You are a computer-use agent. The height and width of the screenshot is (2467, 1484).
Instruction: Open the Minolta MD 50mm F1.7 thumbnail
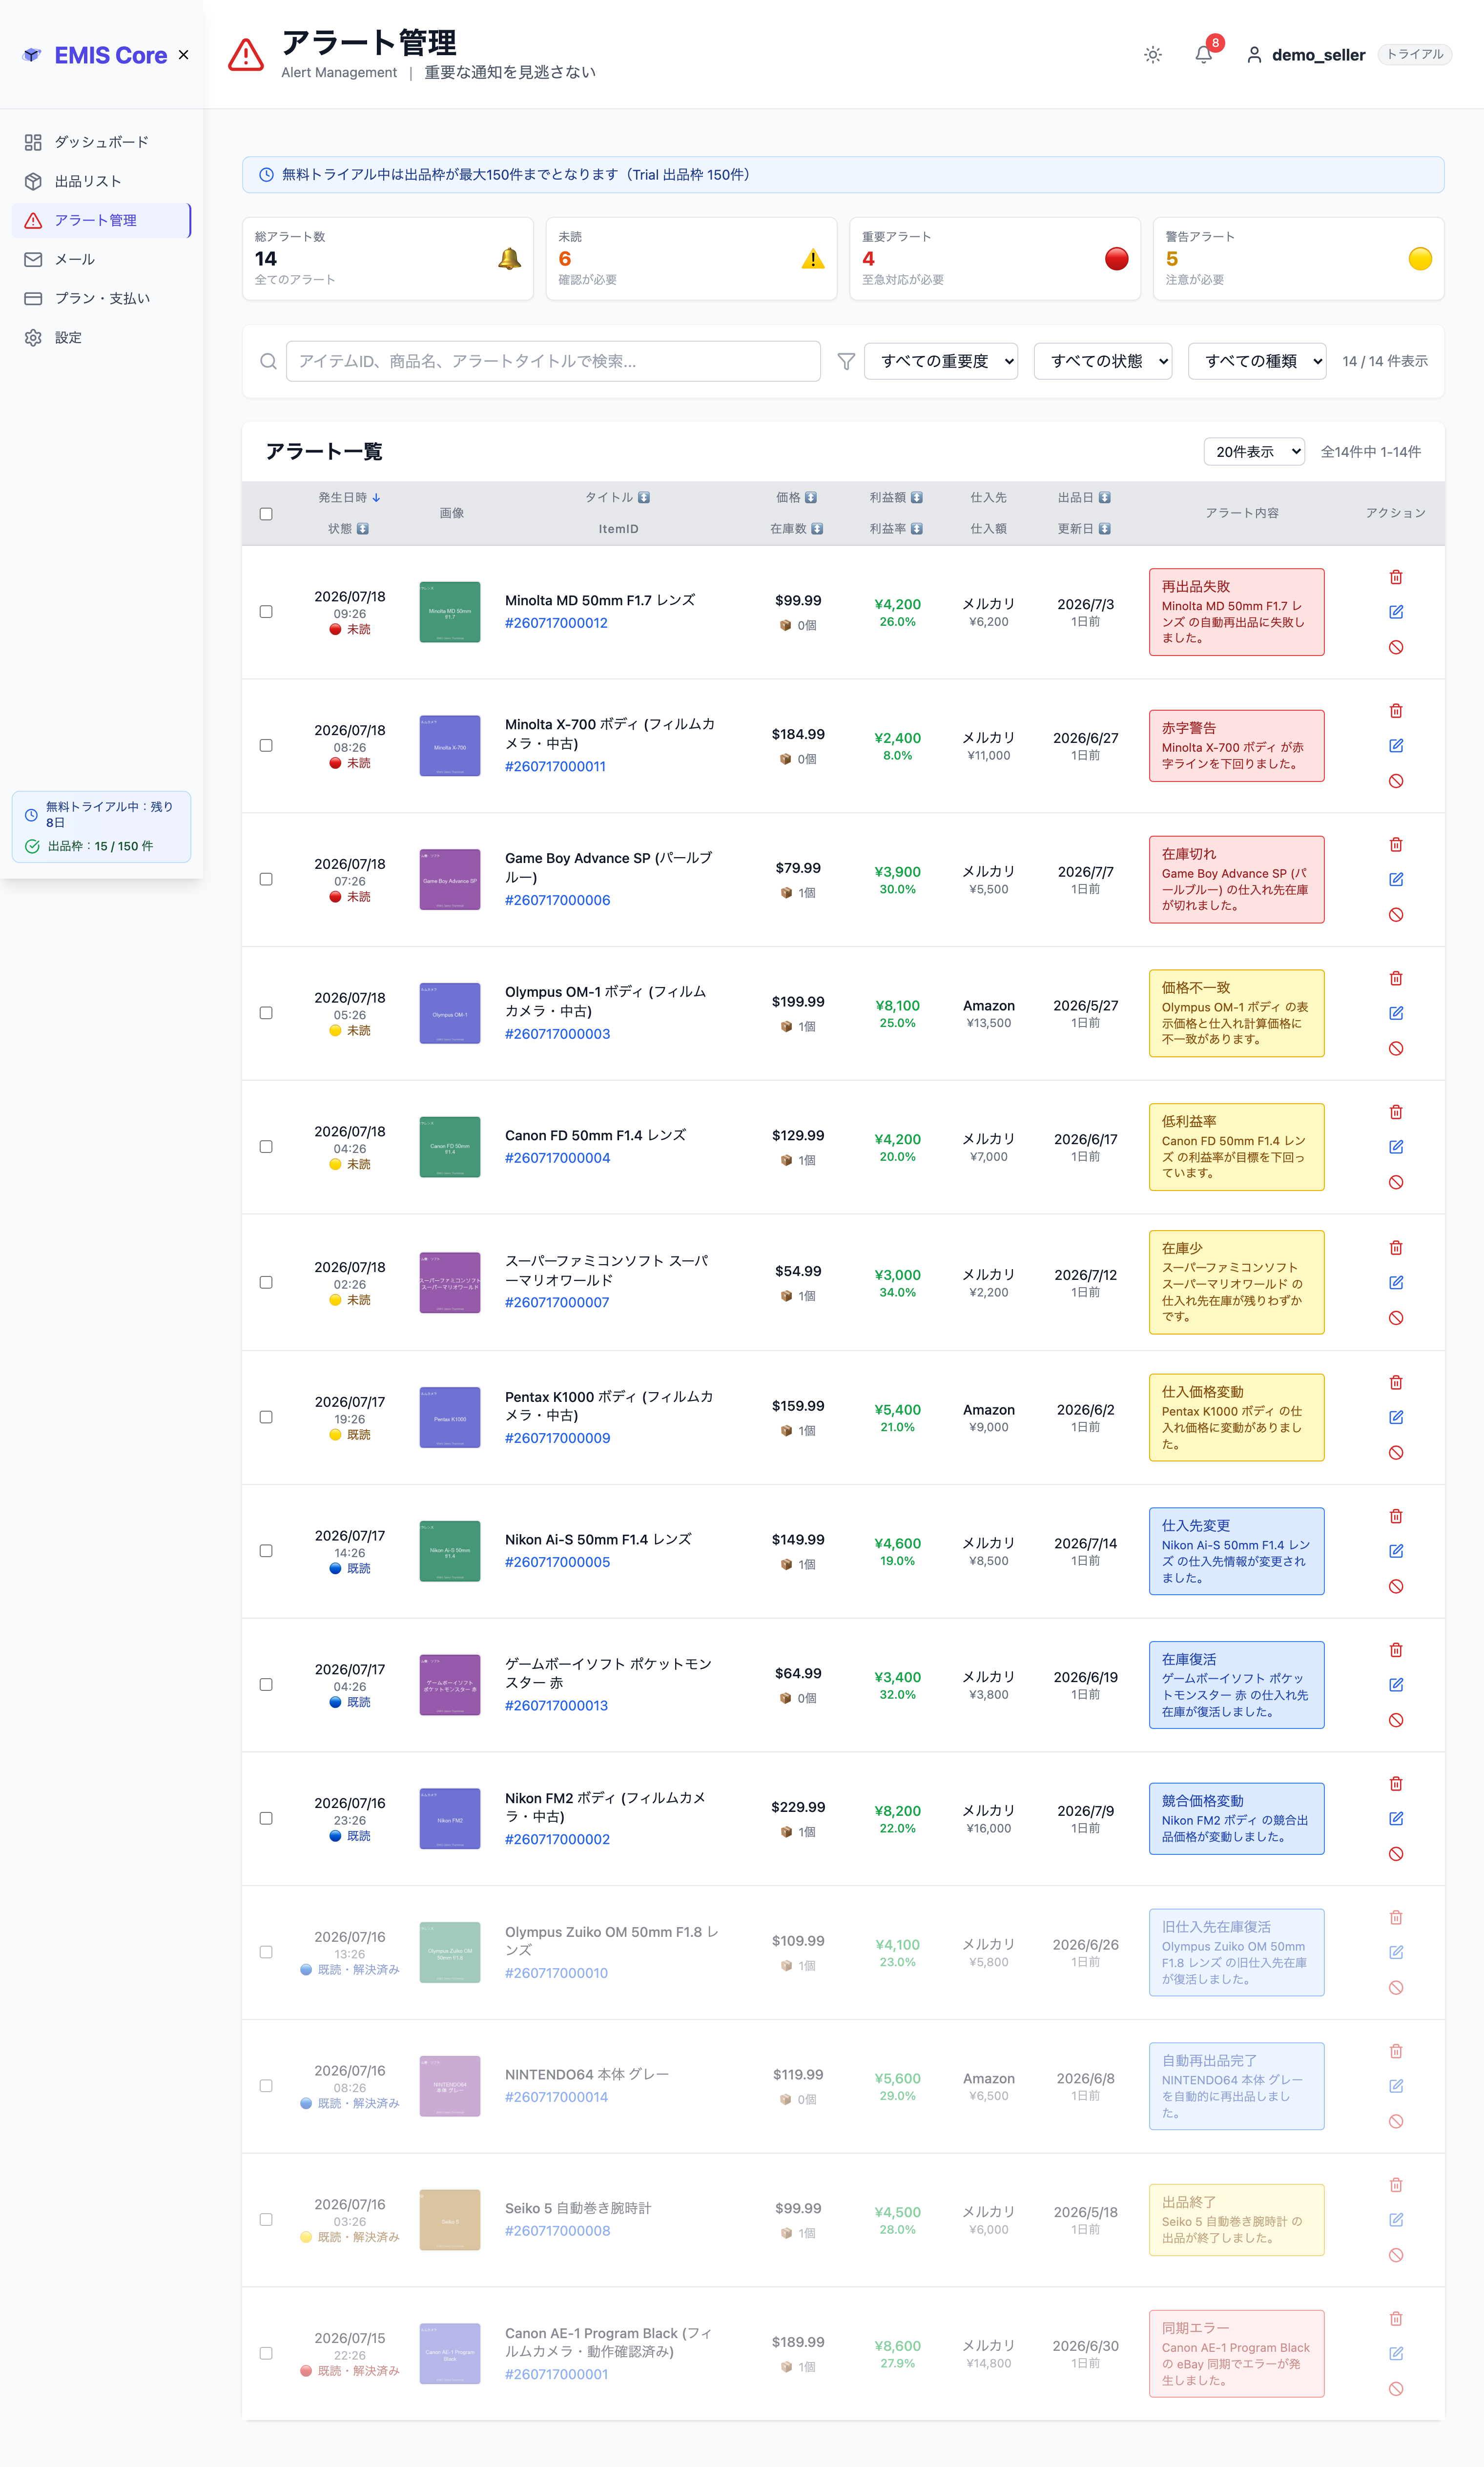click(x=450, y=612)
